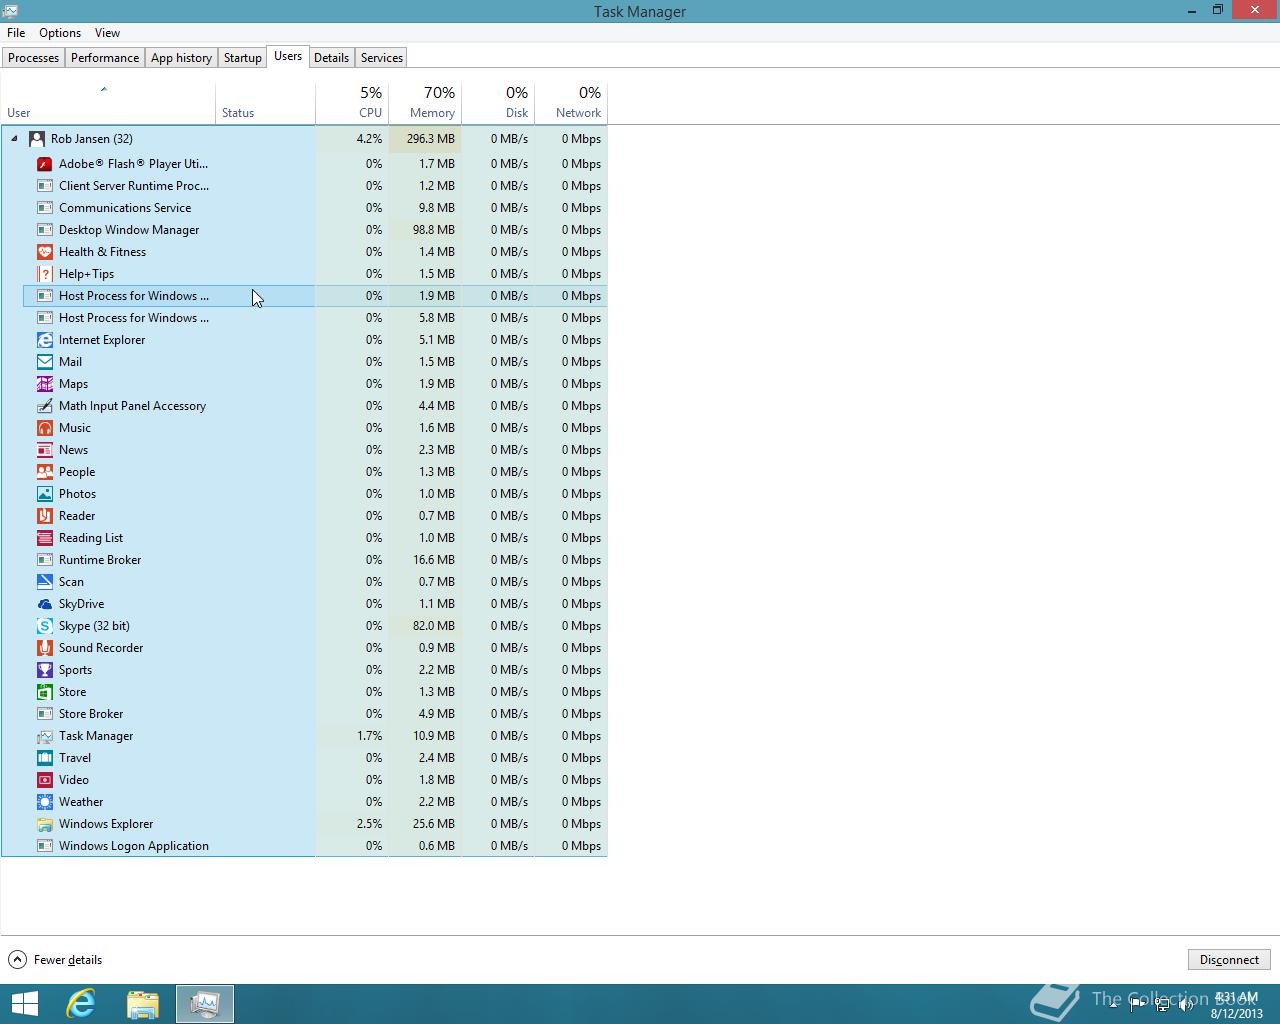Switch to the Details tab

pos(331,58)
